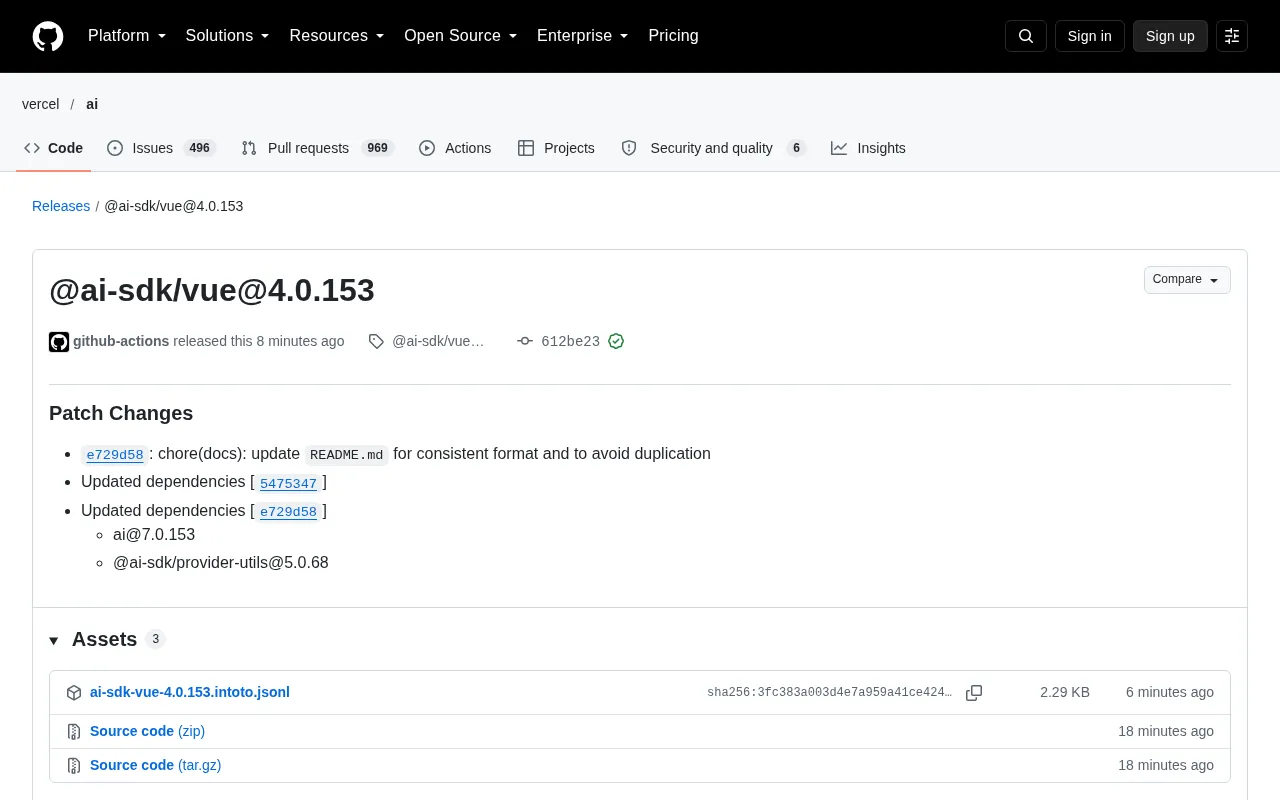1280x800 pixels.
Task: Click the Security shield icon
Action: pos(629,148)
